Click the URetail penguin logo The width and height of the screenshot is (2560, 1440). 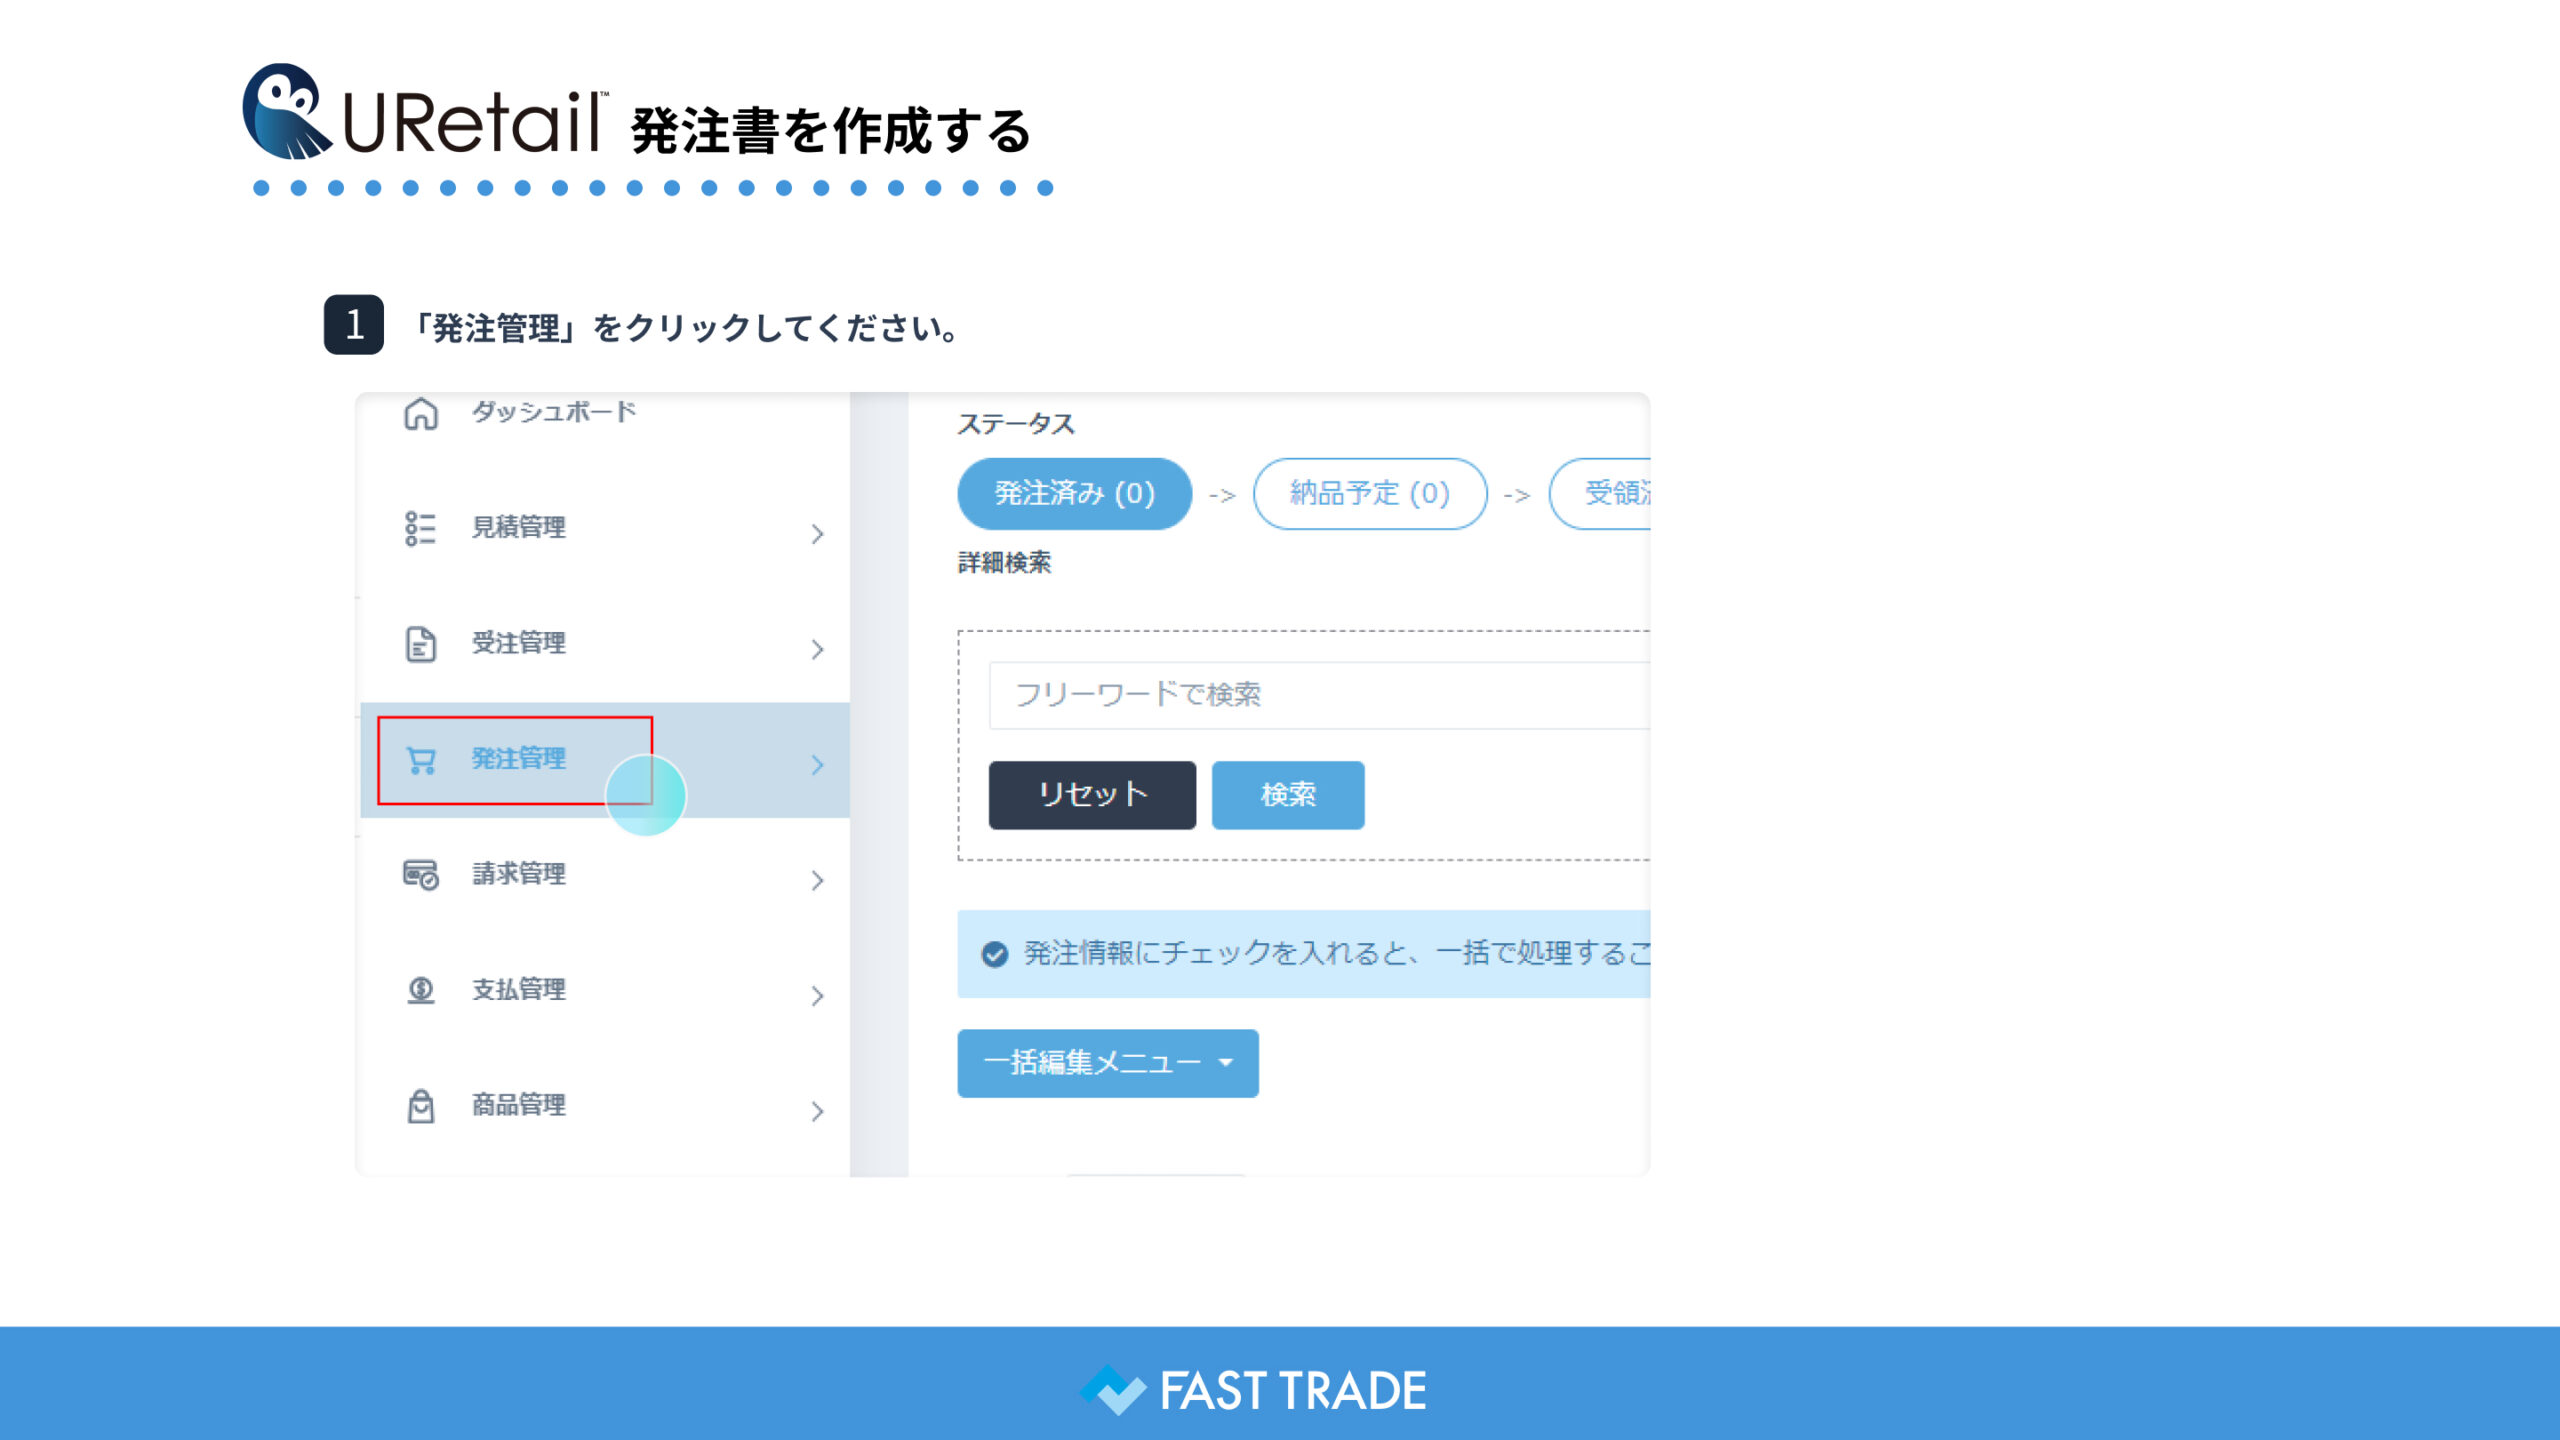(286, 112)
